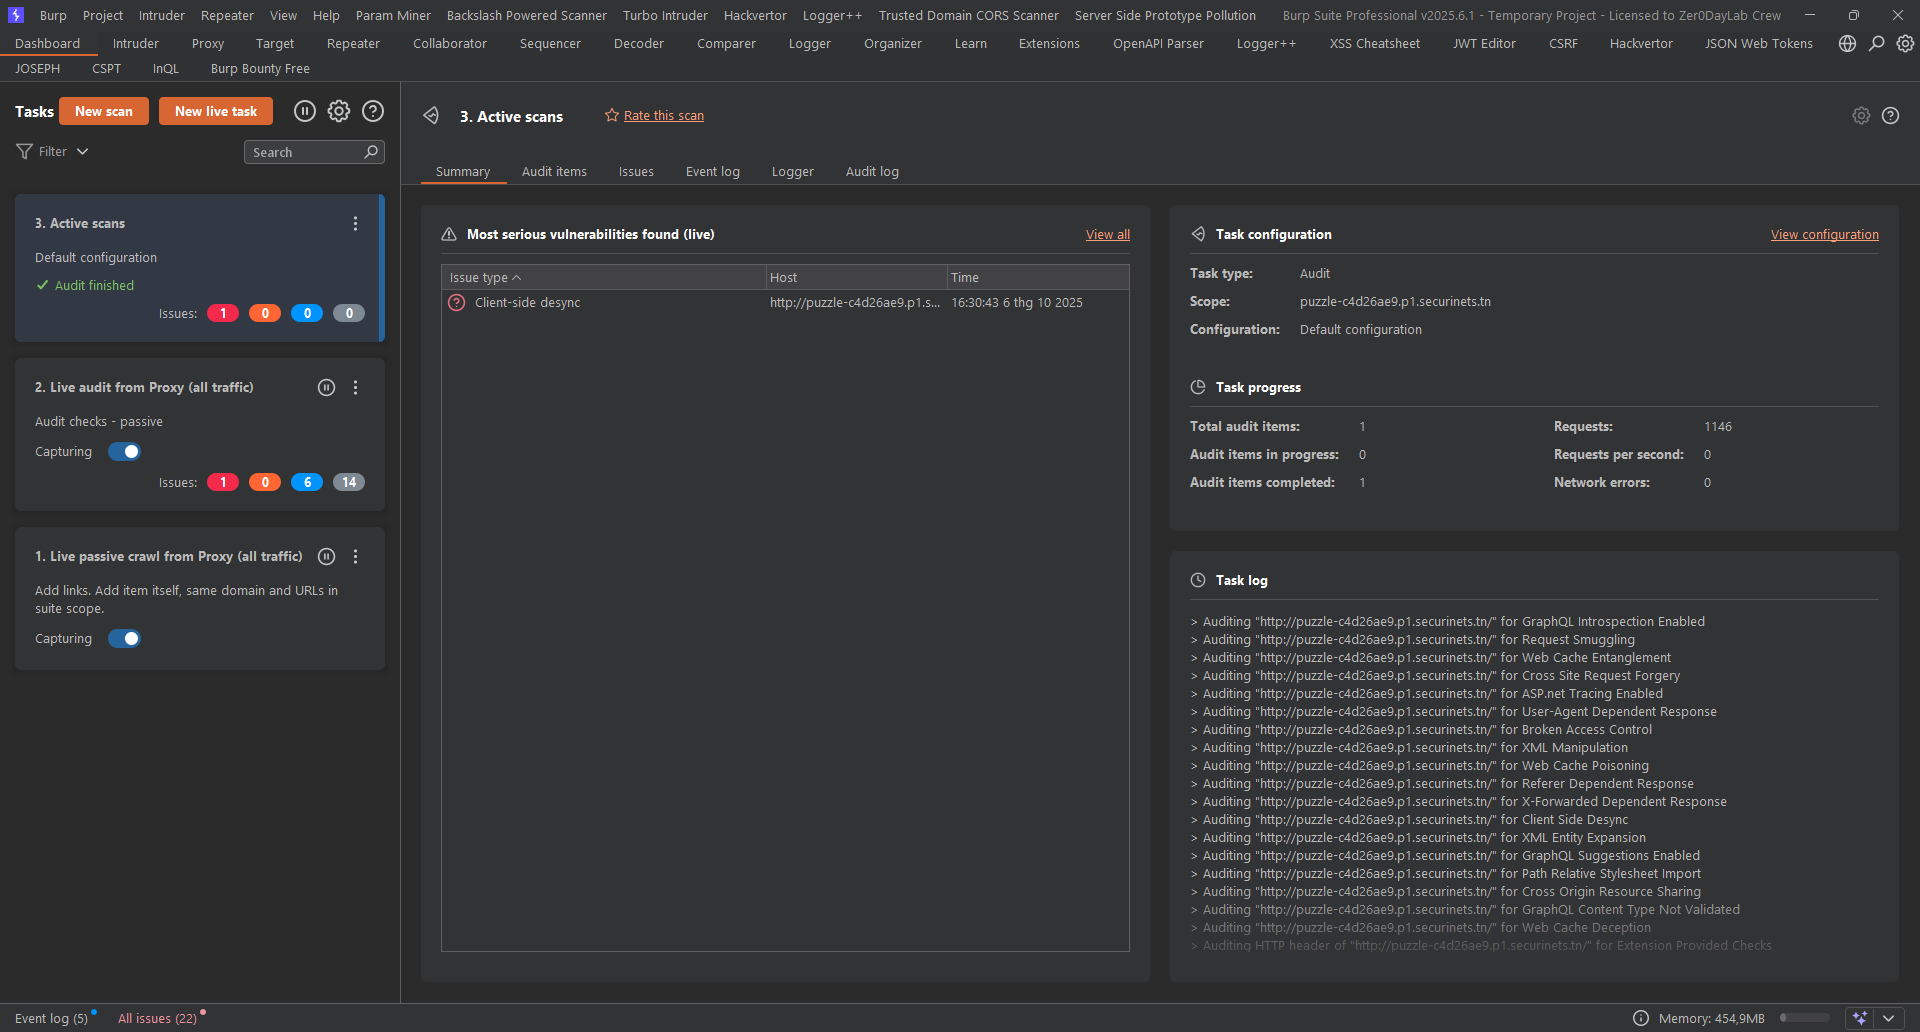This screenshot has width=1920, height=1032.
Task: Pause the Live passive crawl from Proxy task
Action: (x=326, y=557)
